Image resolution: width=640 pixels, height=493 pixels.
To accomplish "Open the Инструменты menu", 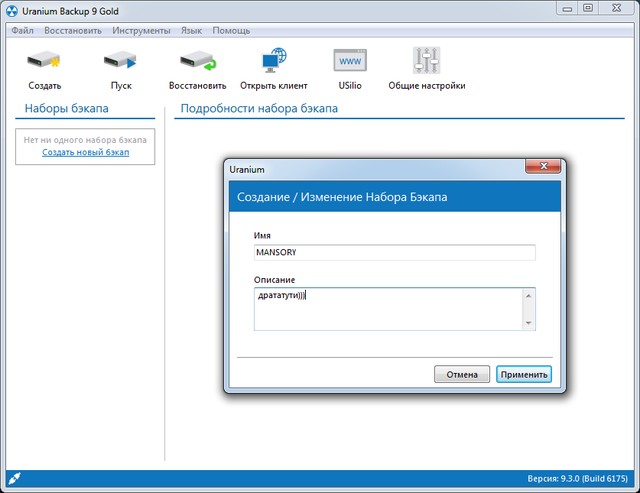I will [x=141, y=31].
